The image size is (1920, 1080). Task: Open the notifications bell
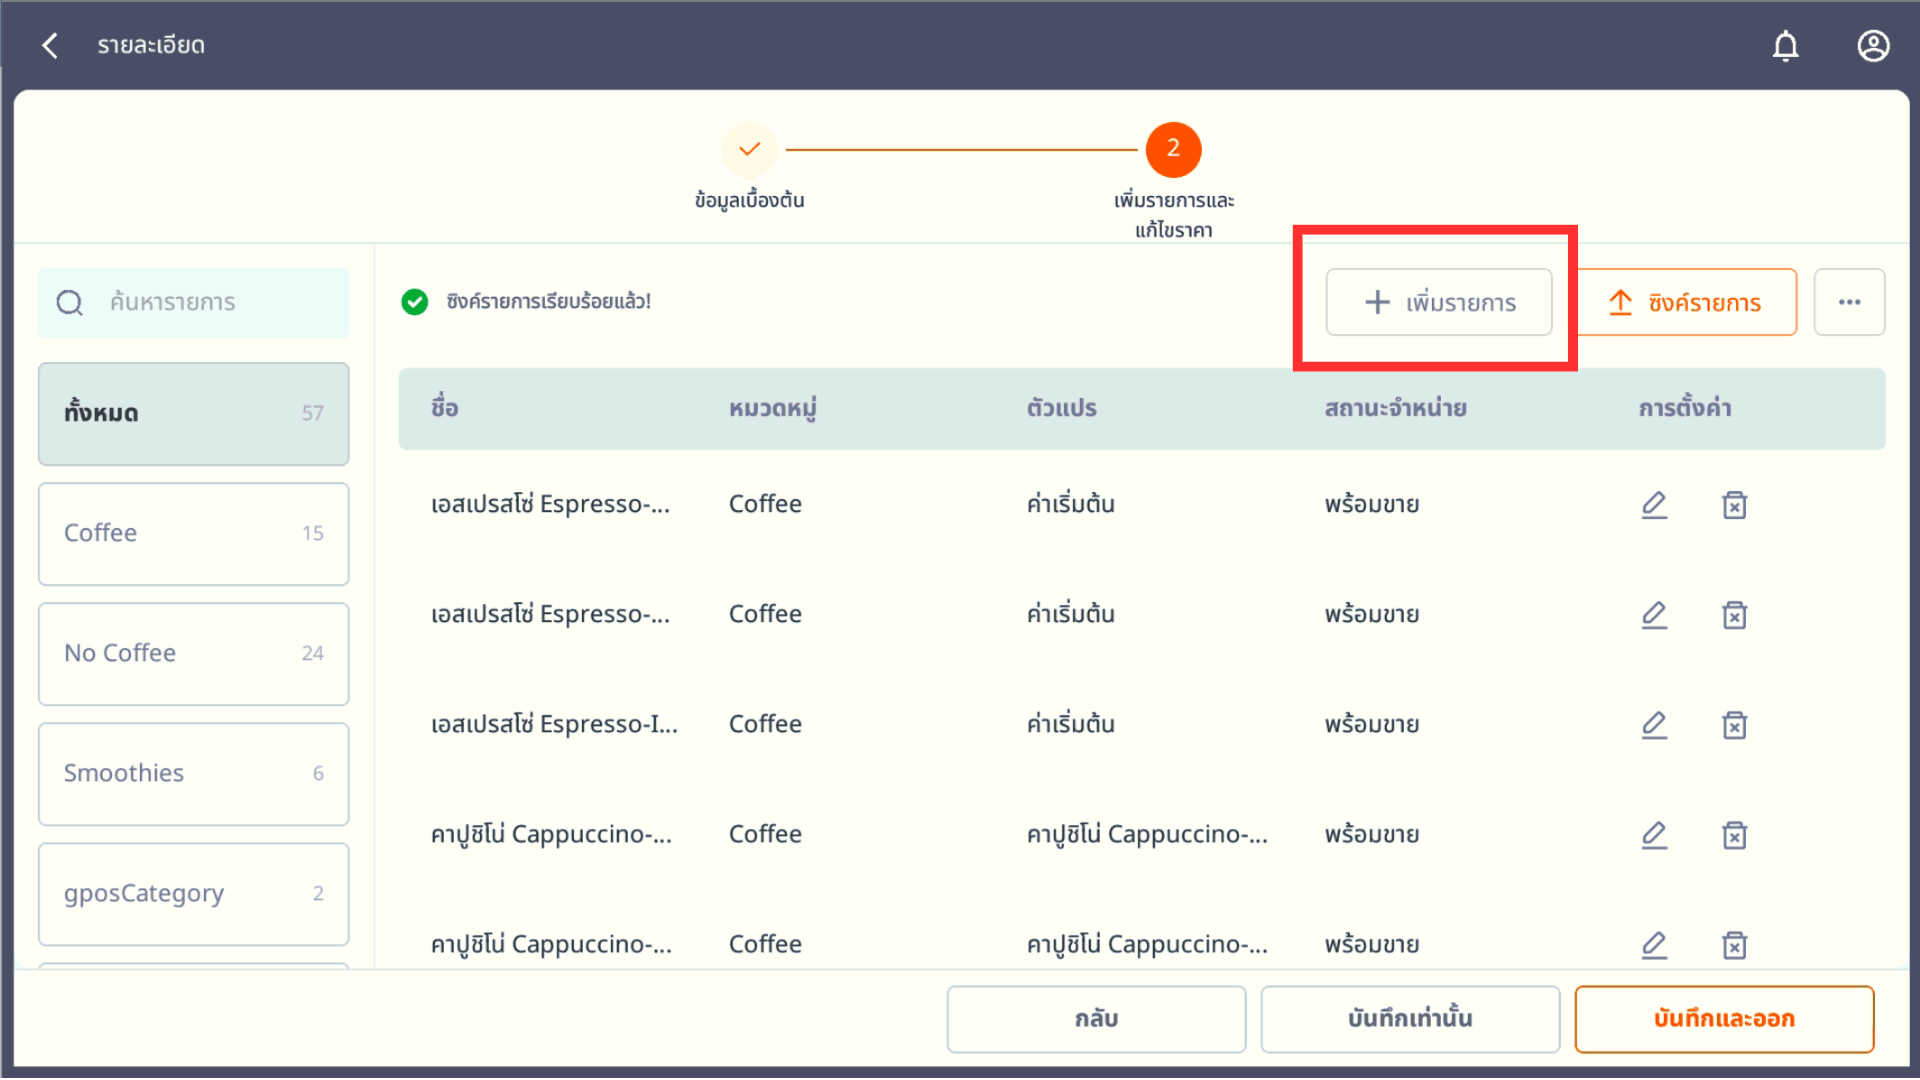1785,46
